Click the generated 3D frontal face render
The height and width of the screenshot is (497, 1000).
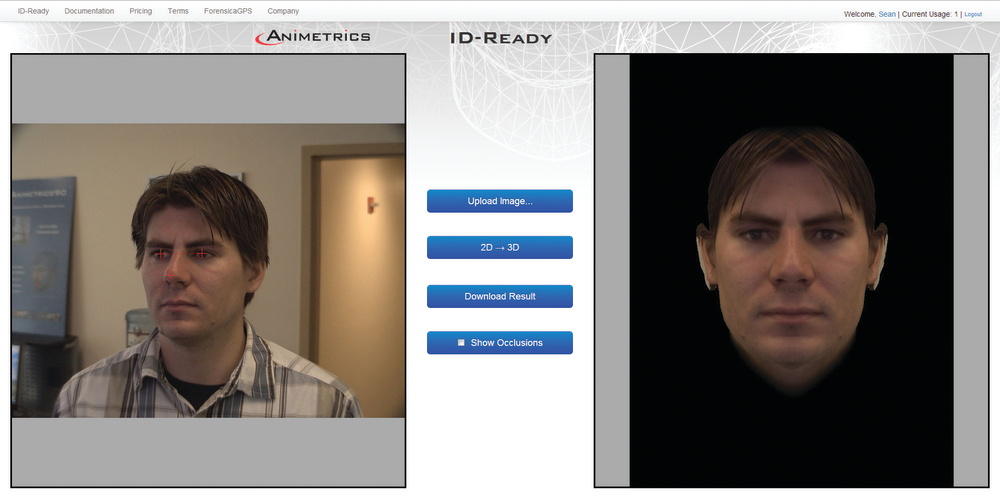pyautogui.click(x=791, y=271)
